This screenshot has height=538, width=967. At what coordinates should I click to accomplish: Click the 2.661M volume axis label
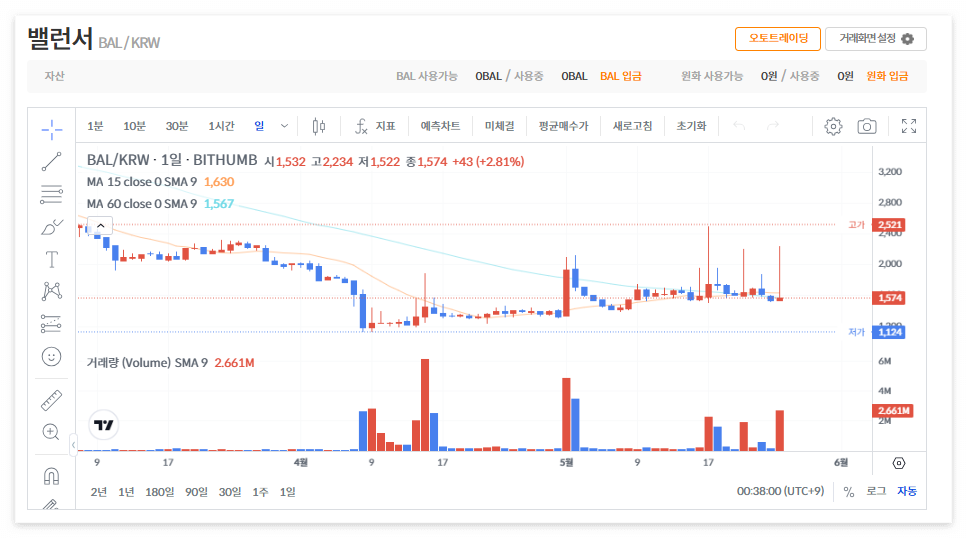(892, 411)
